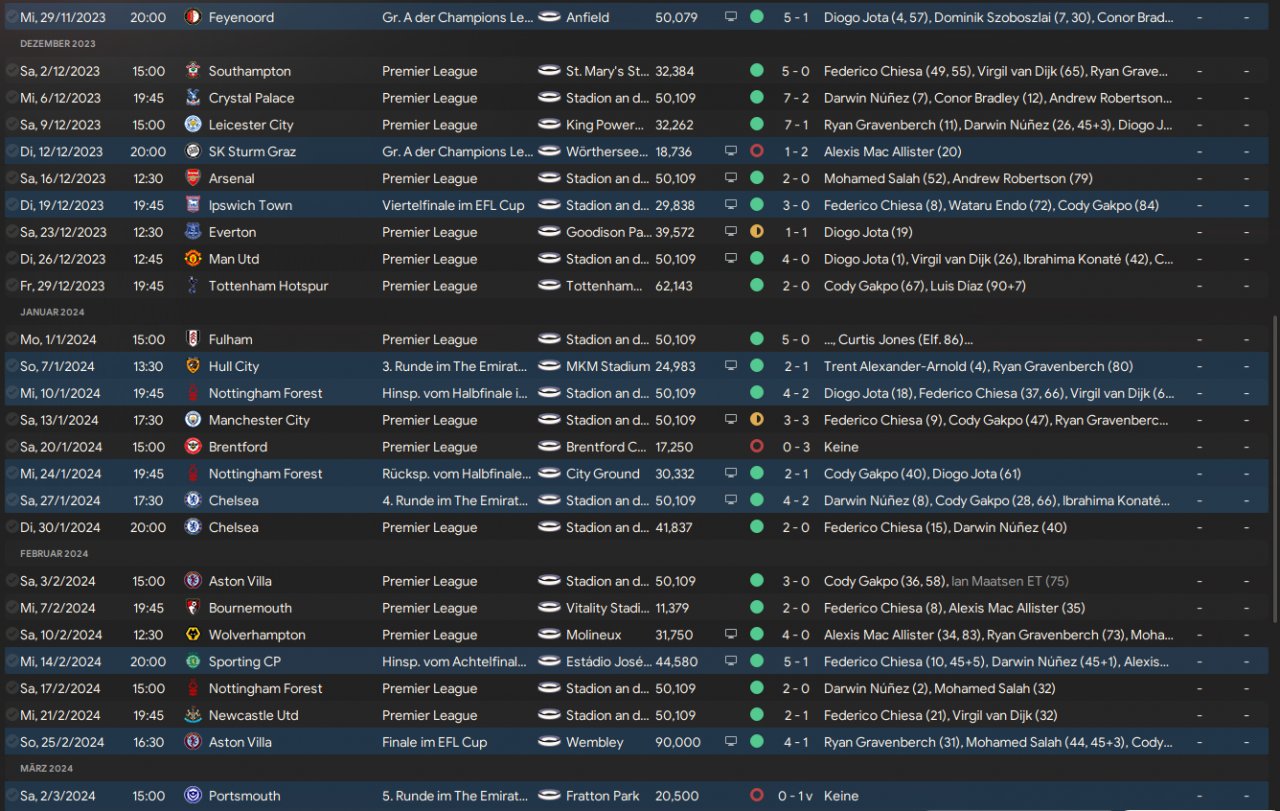
Task: Open the Sporting CP crest
Action: (x=193, y=661)
